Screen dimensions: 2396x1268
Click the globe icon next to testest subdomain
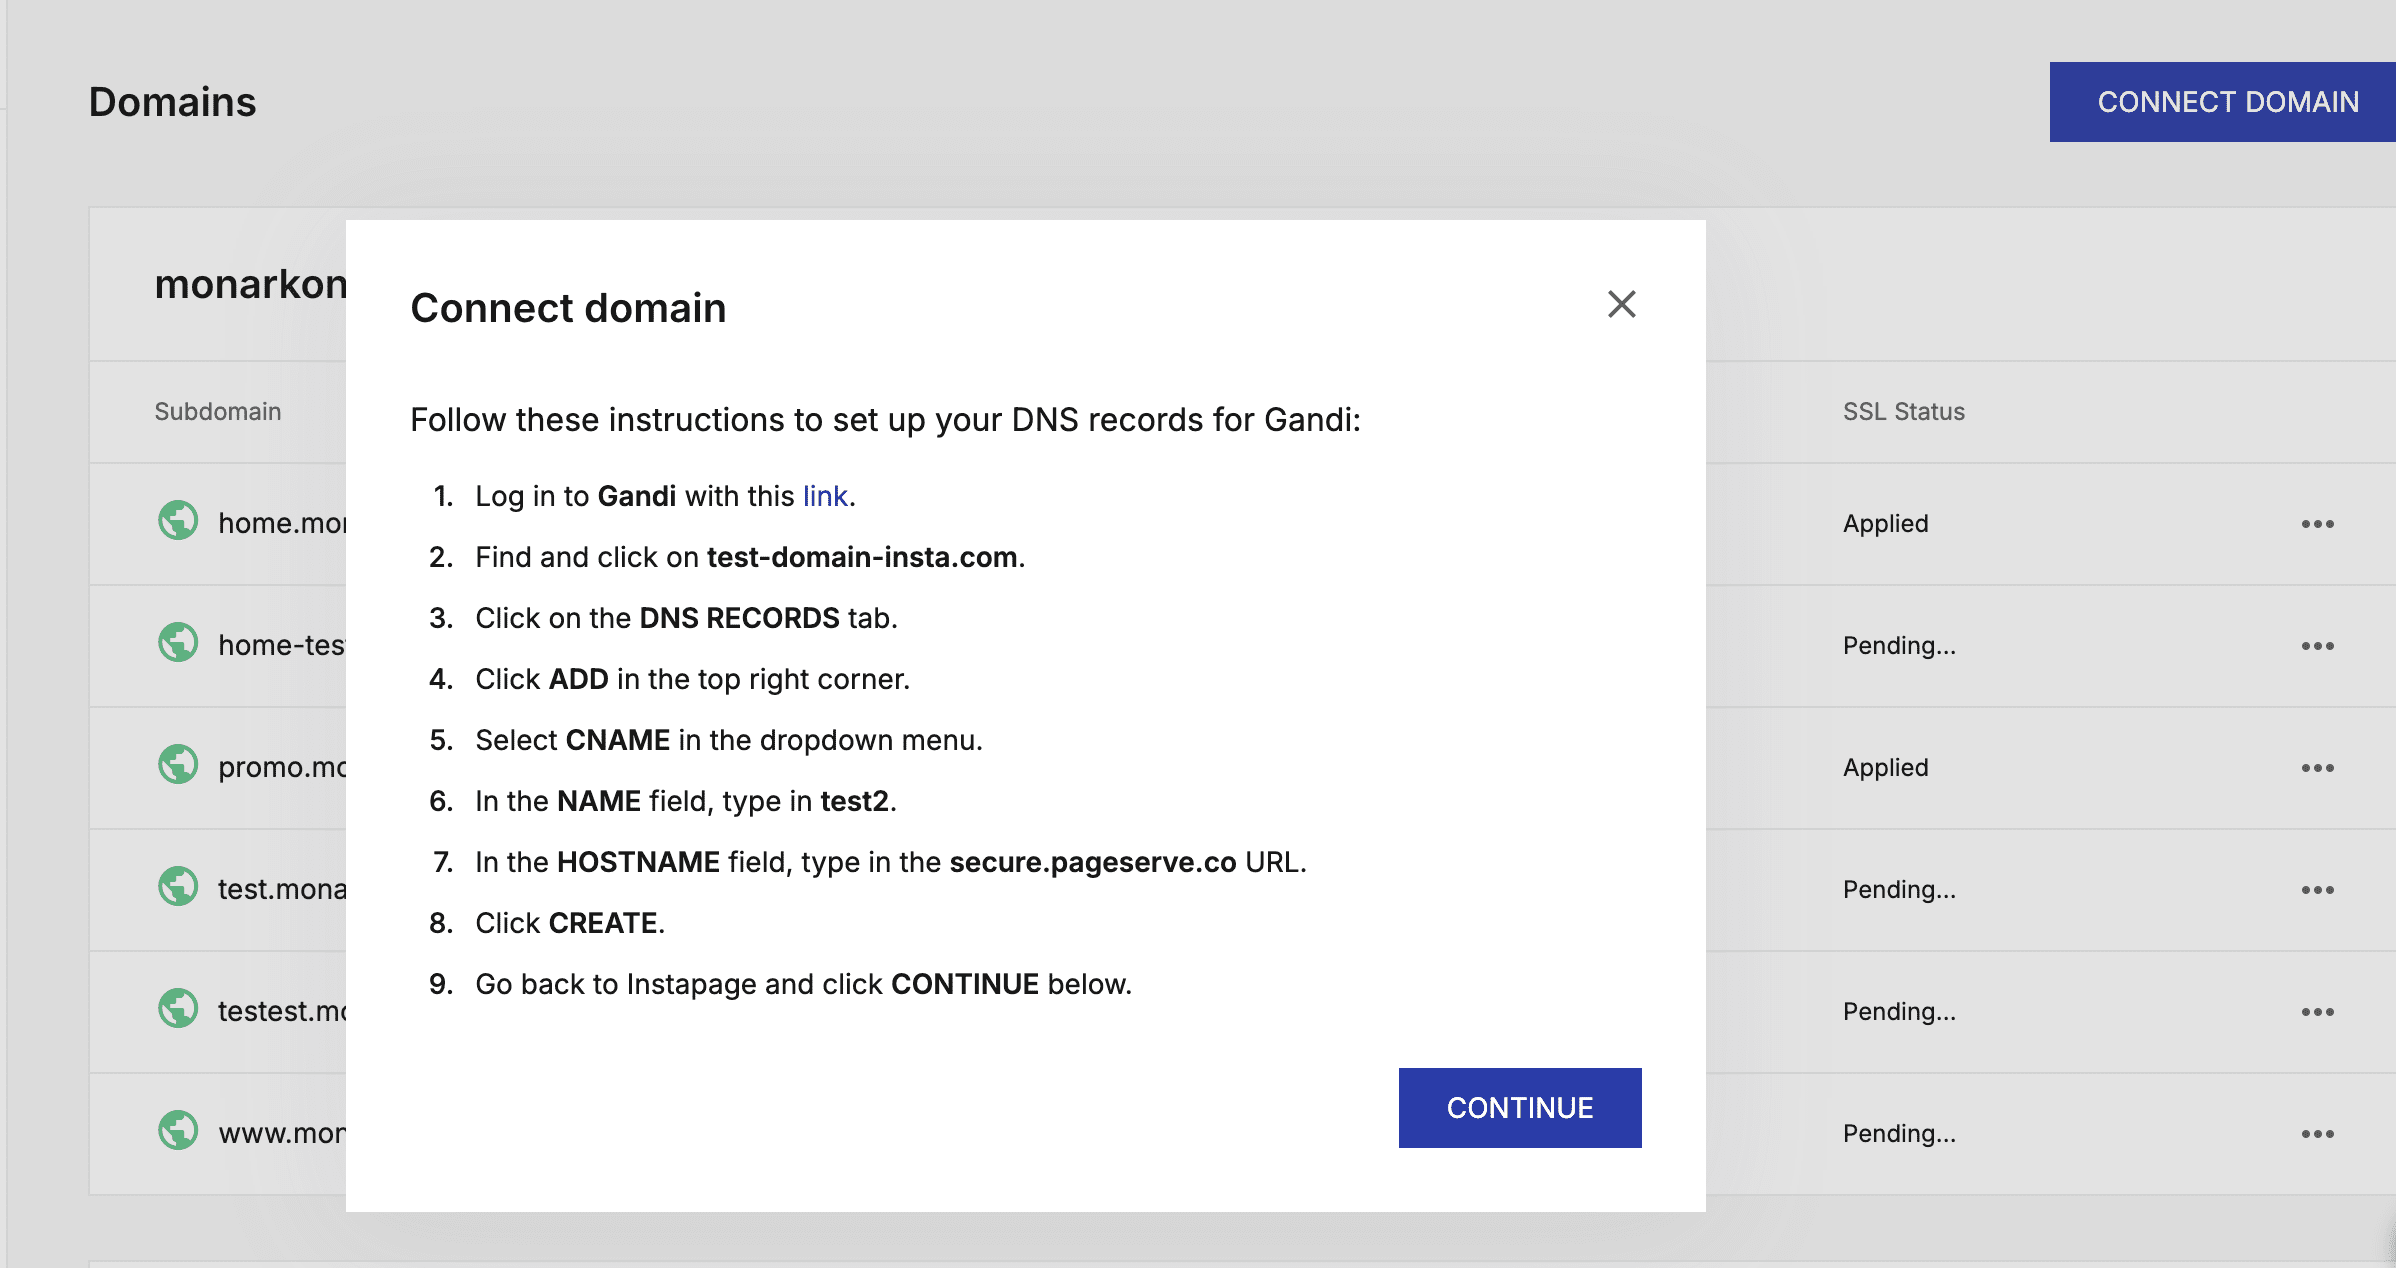(178, 1009)
